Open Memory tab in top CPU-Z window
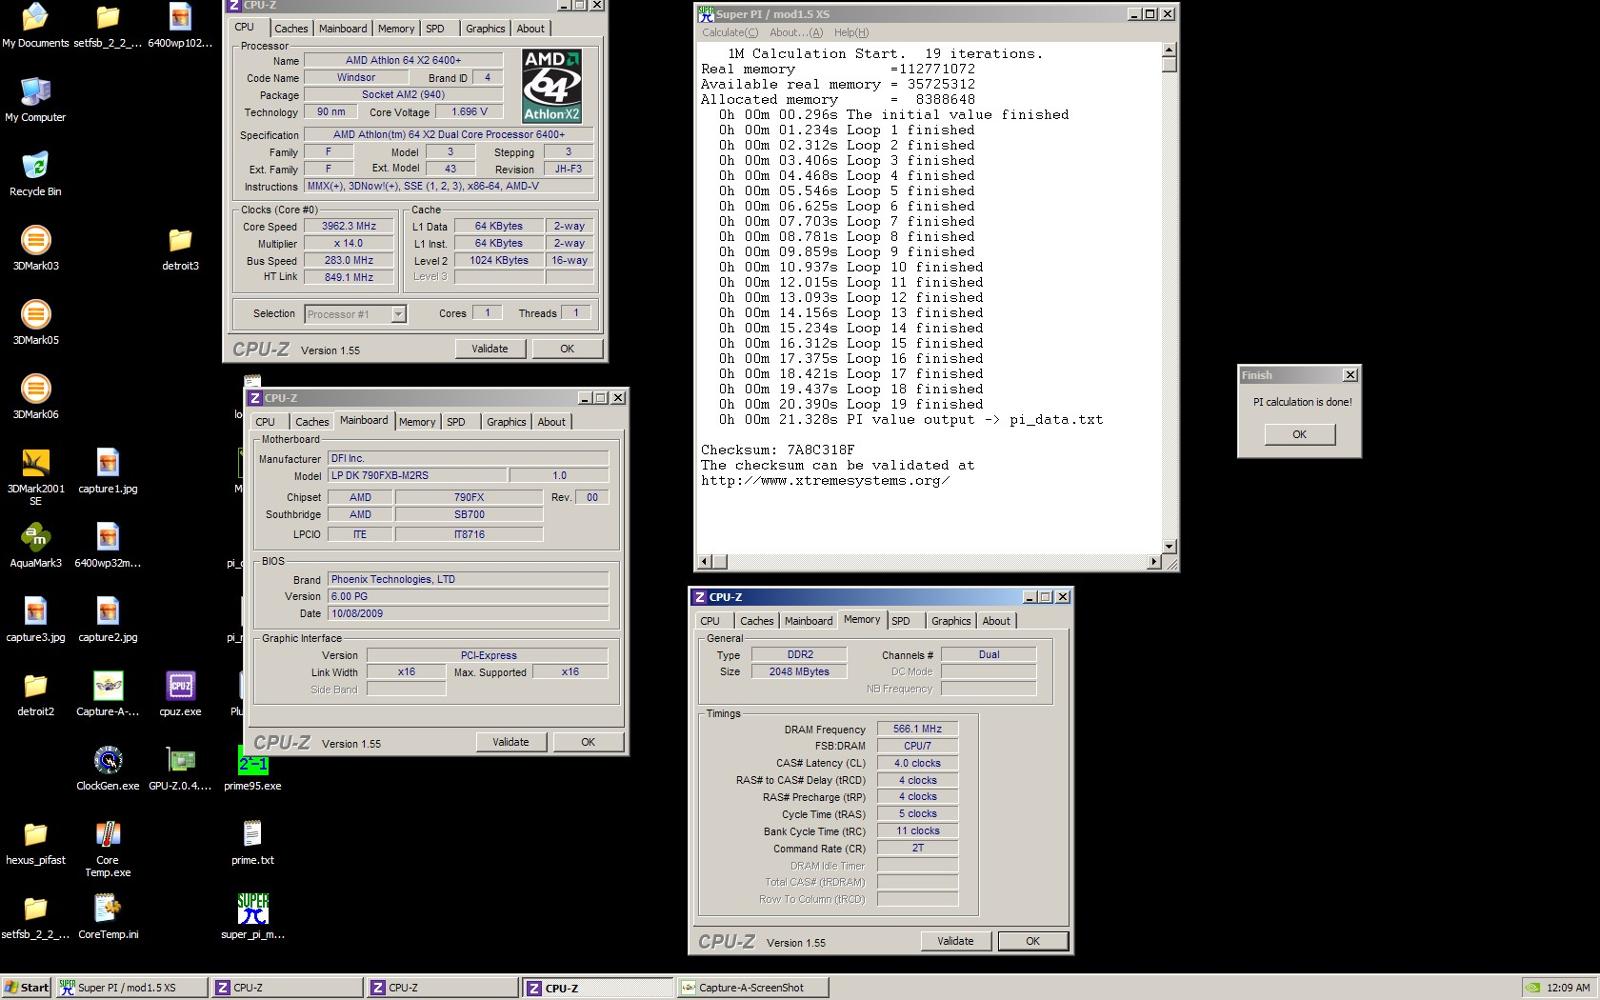 coord(396,28)
